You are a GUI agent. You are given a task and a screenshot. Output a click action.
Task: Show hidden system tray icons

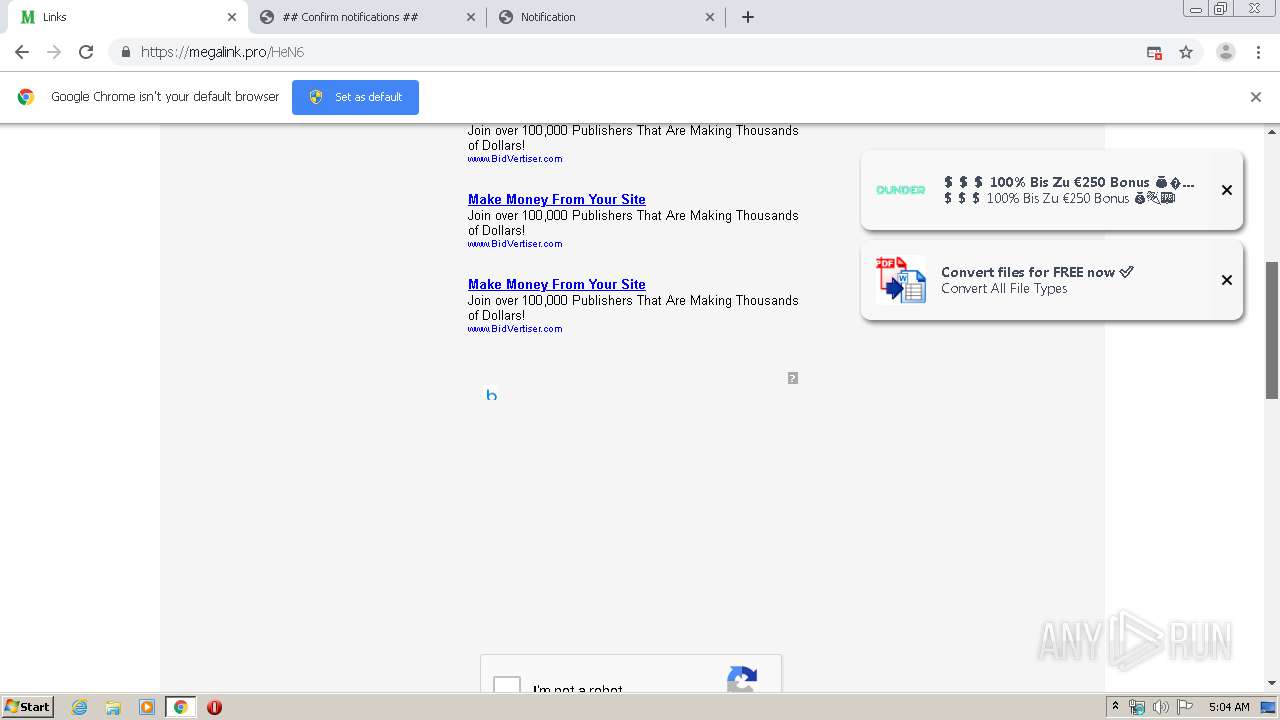pos(1115,707)
